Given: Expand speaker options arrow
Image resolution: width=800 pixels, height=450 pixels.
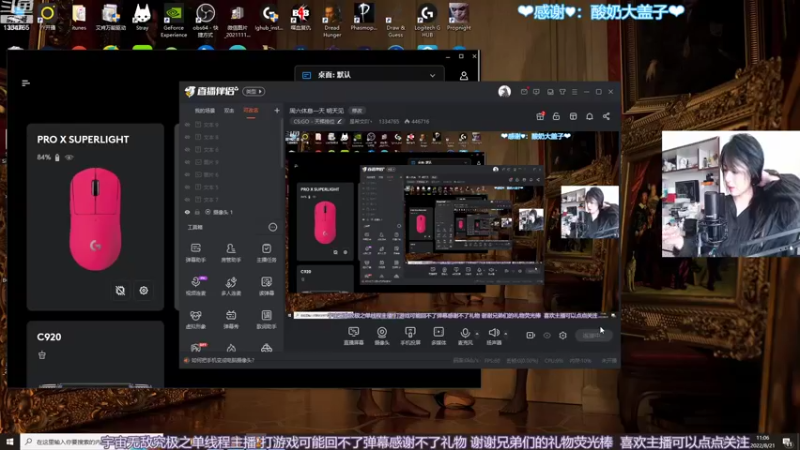Looking at the screenshot, I should (x=506, y=334).
